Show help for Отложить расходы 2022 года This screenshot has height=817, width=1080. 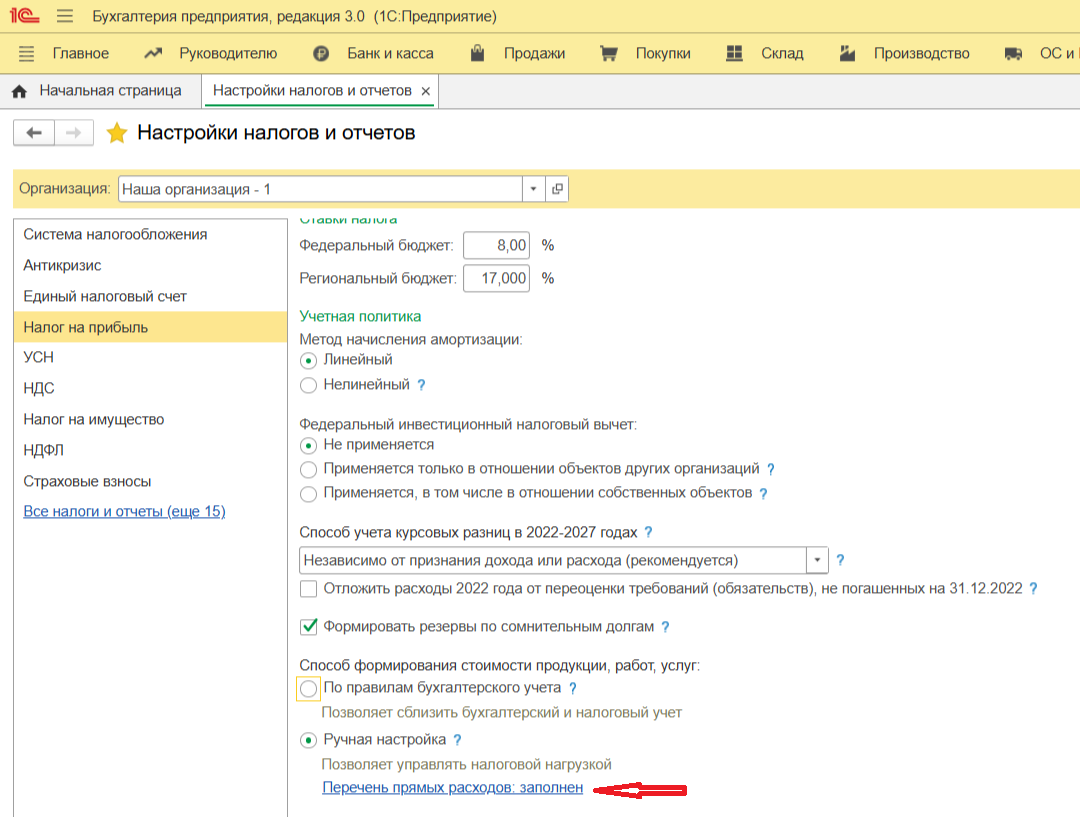pos(1033,589)
